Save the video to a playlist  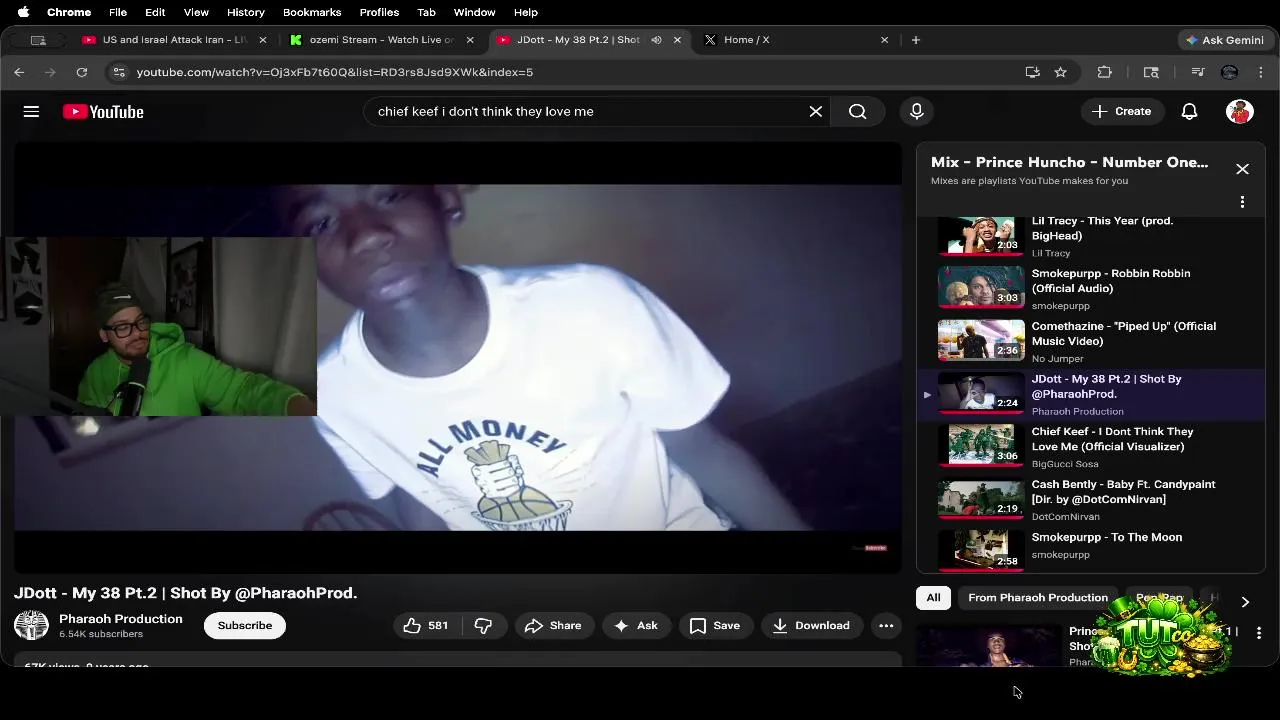(715, 625)
